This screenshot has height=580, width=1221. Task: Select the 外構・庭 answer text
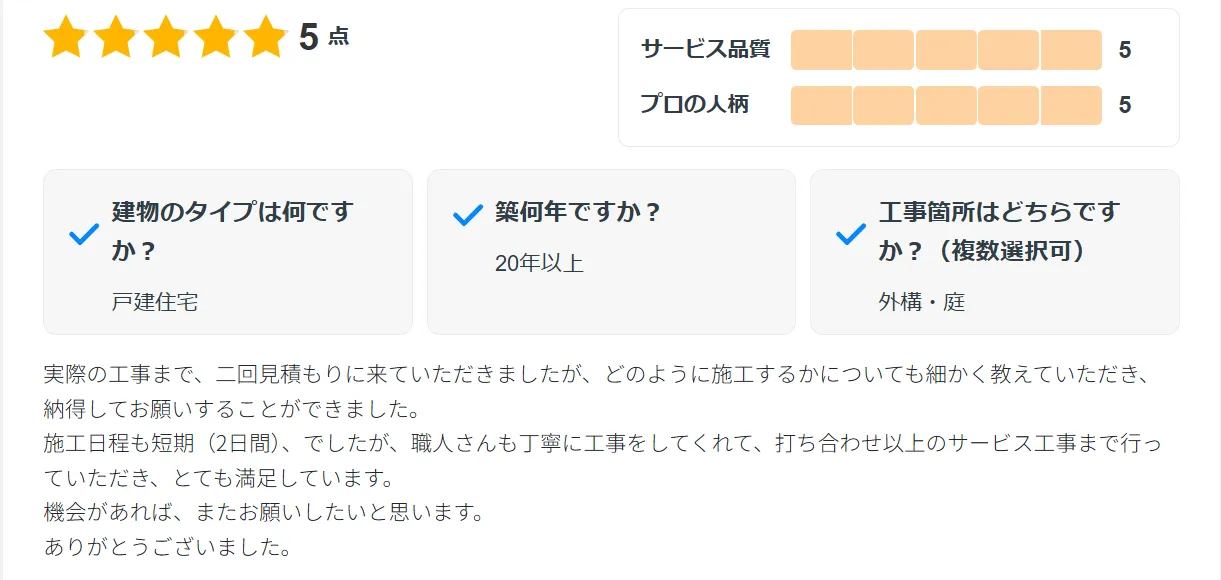(922, 302)
